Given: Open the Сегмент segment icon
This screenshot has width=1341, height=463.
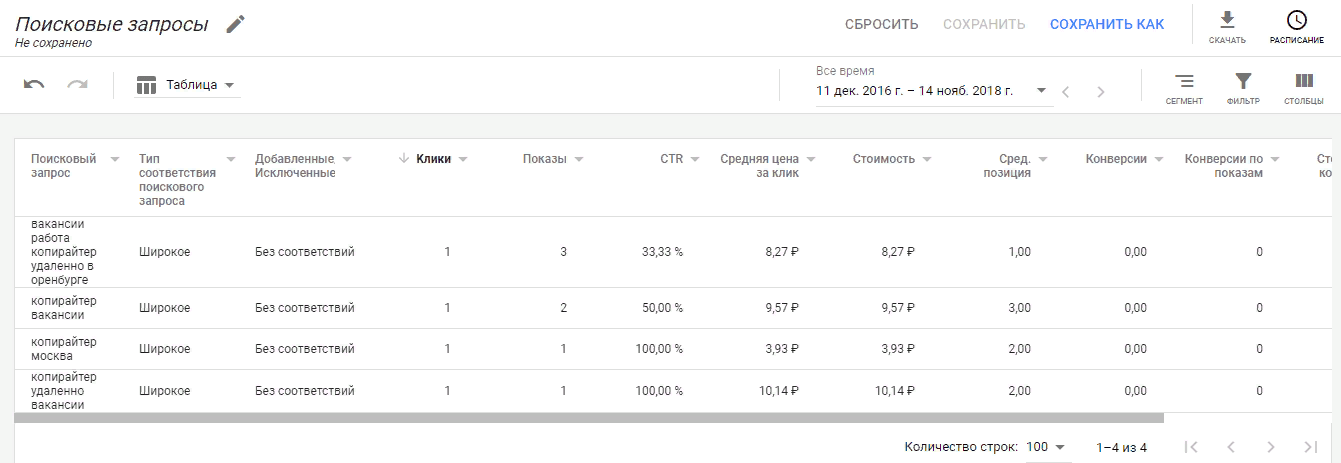Looking at the screenshot, I should [1184, 82].
